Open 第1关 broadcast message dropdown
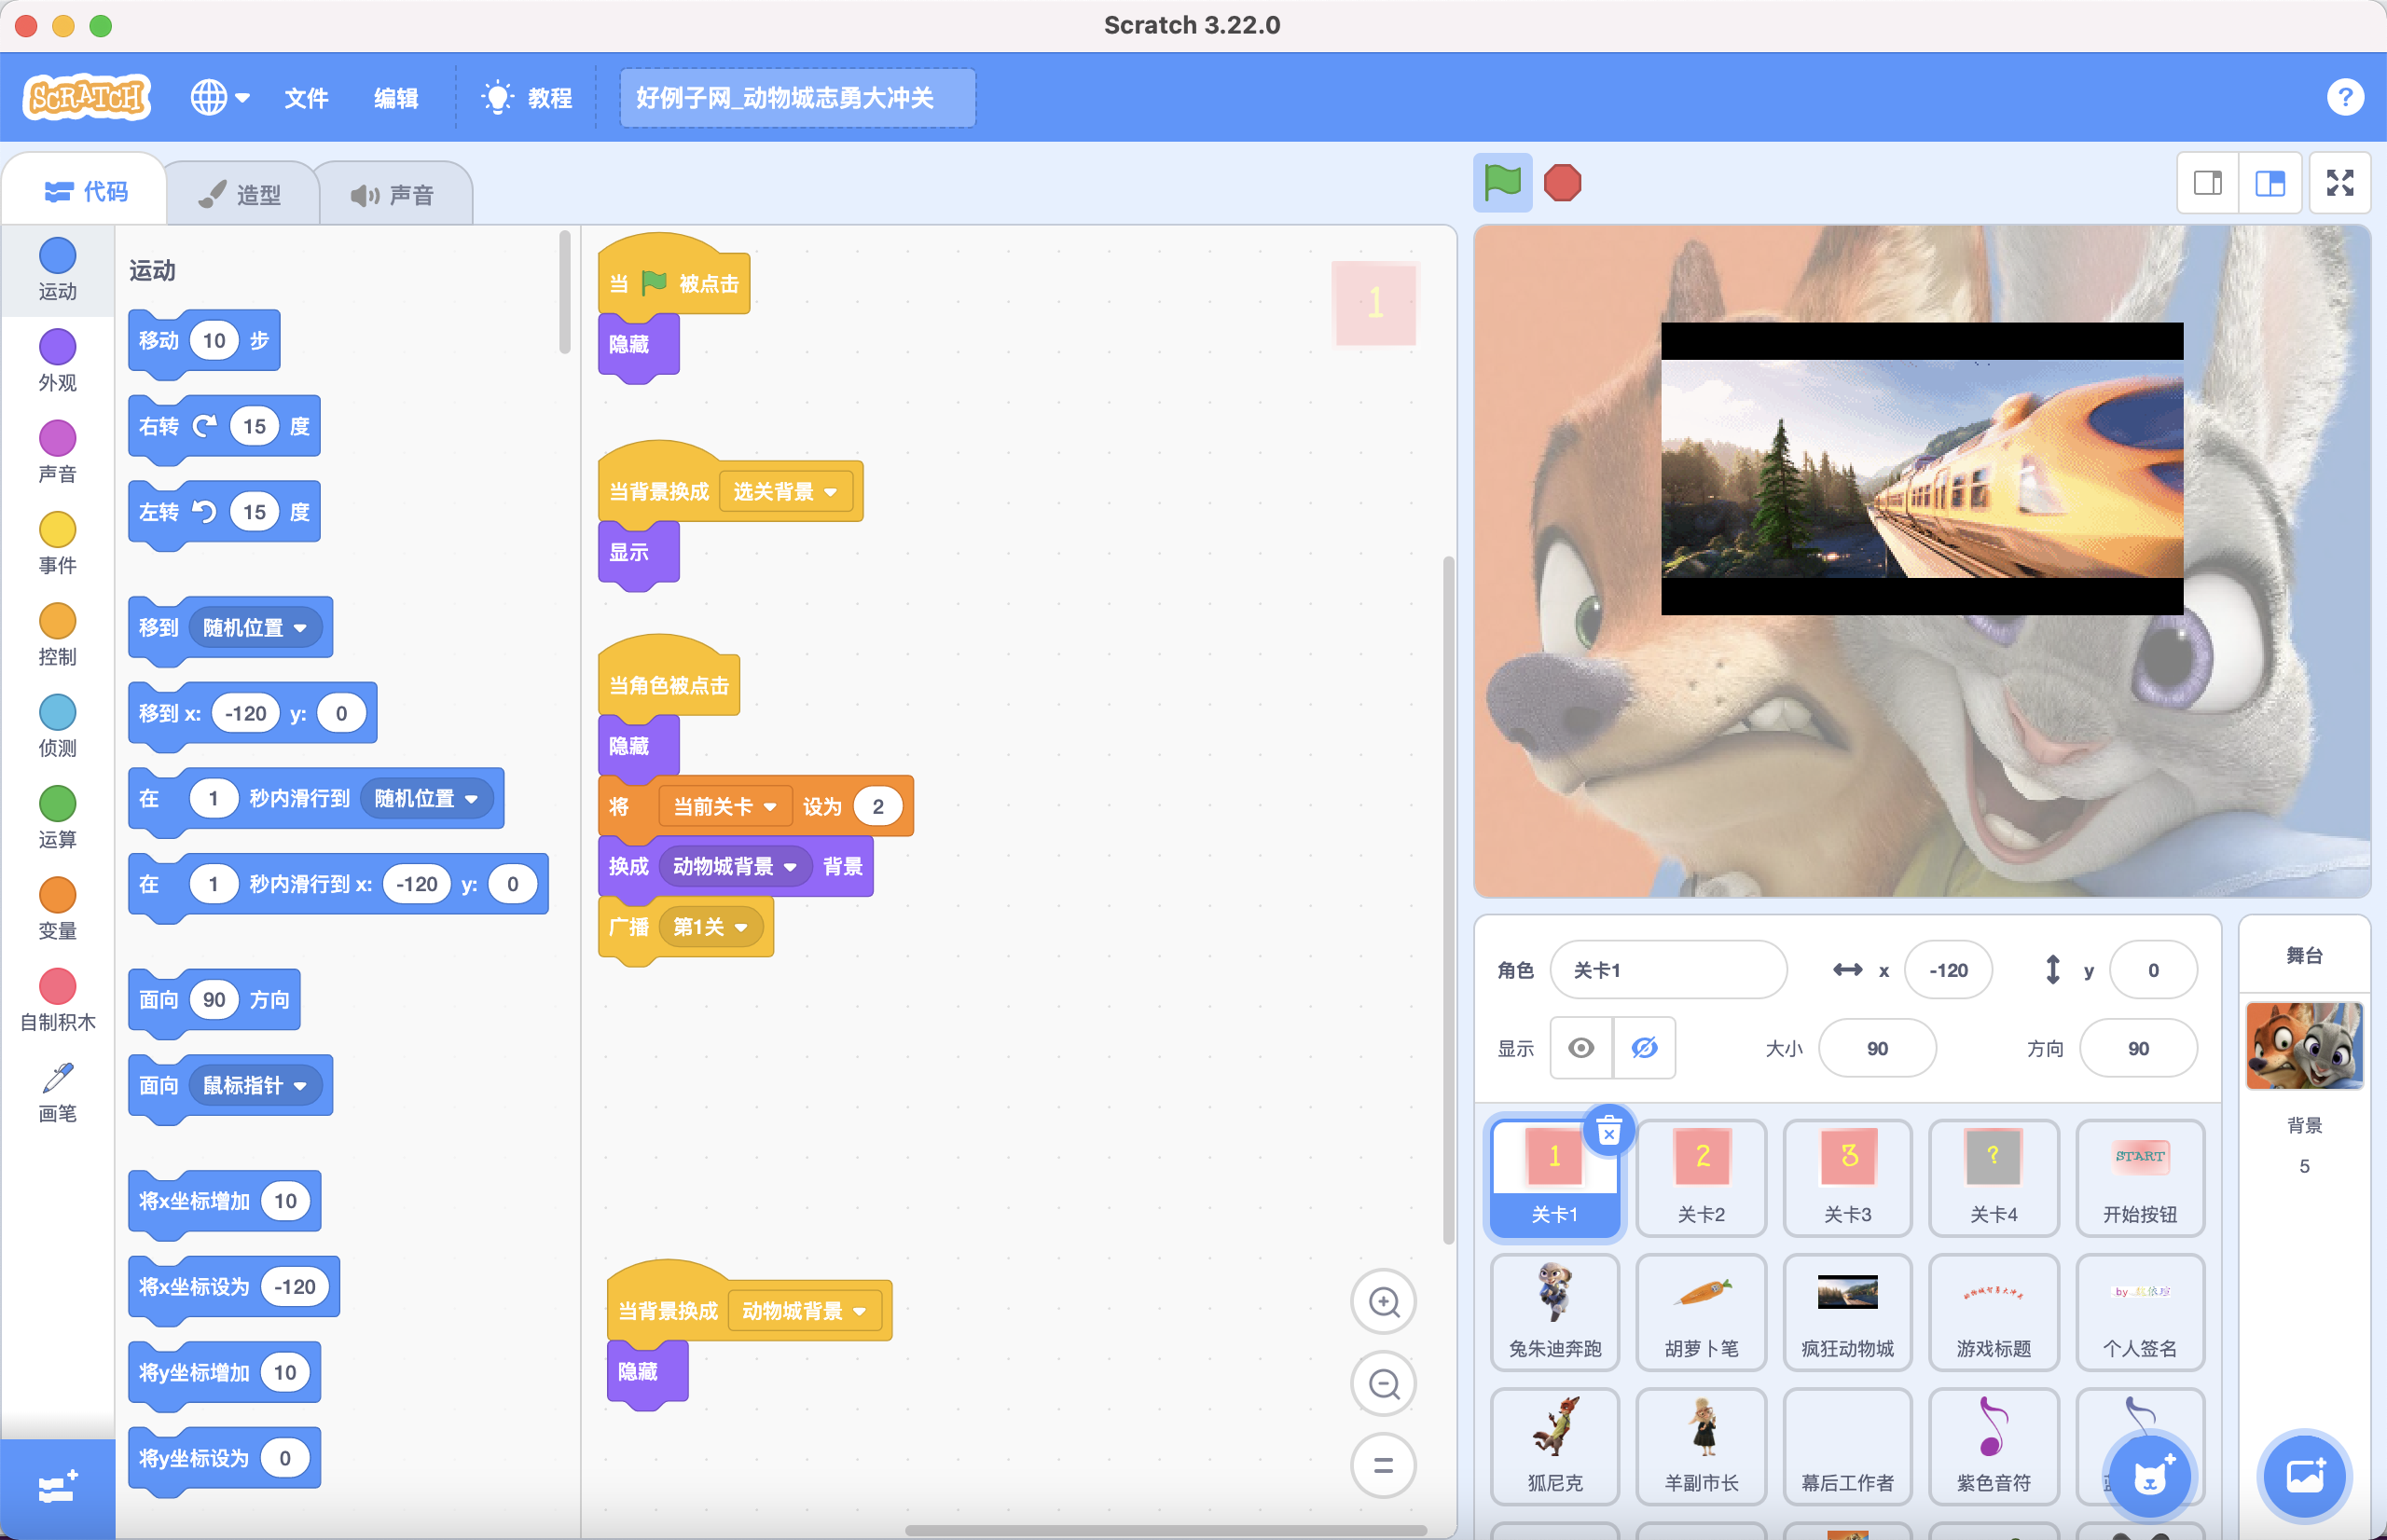This screenshot has width=2387, height=1540. point(710,927)
